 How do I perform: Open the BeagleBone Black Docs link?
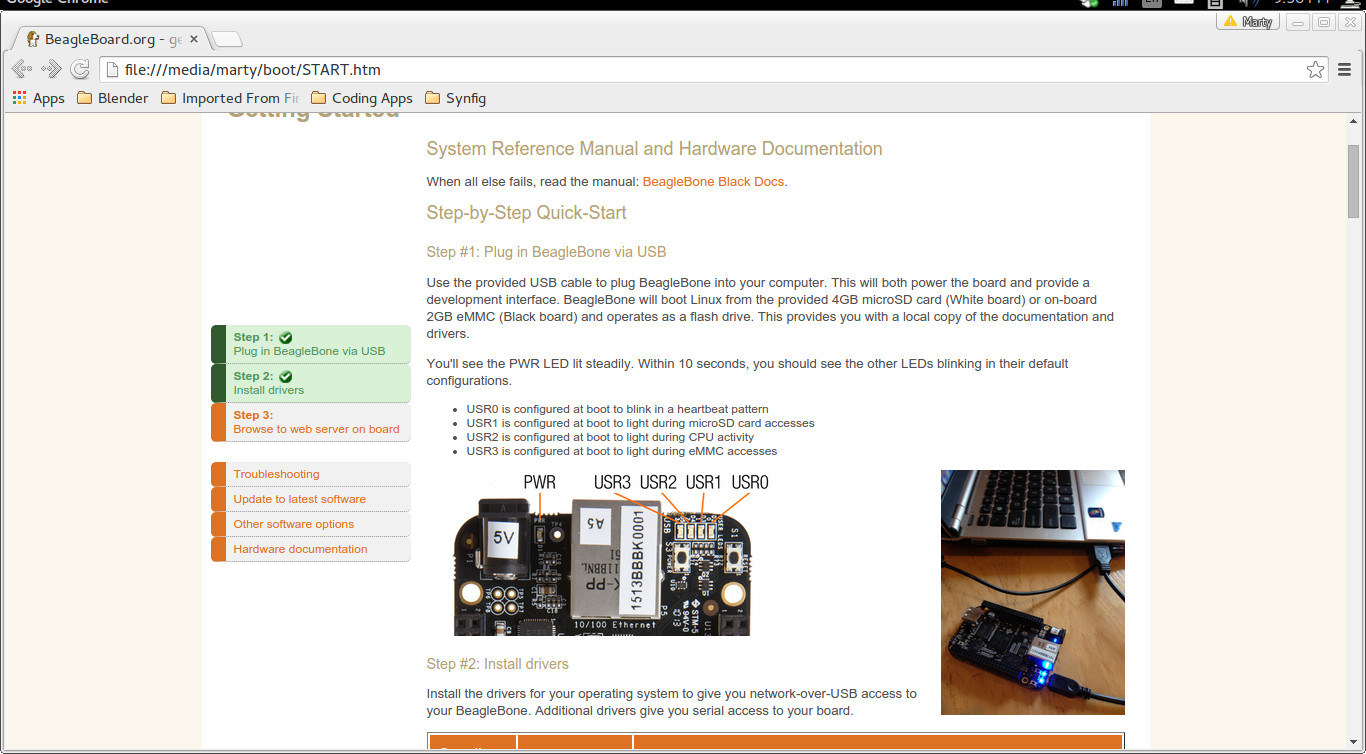pyautogui.click(x=713, y=182)
